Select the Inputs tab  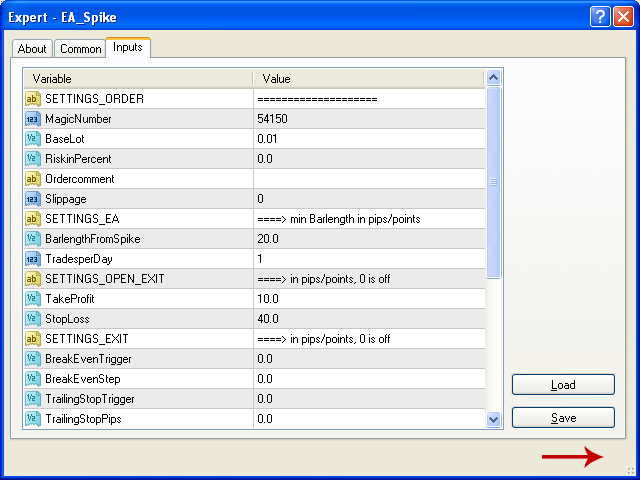[127, 47]
